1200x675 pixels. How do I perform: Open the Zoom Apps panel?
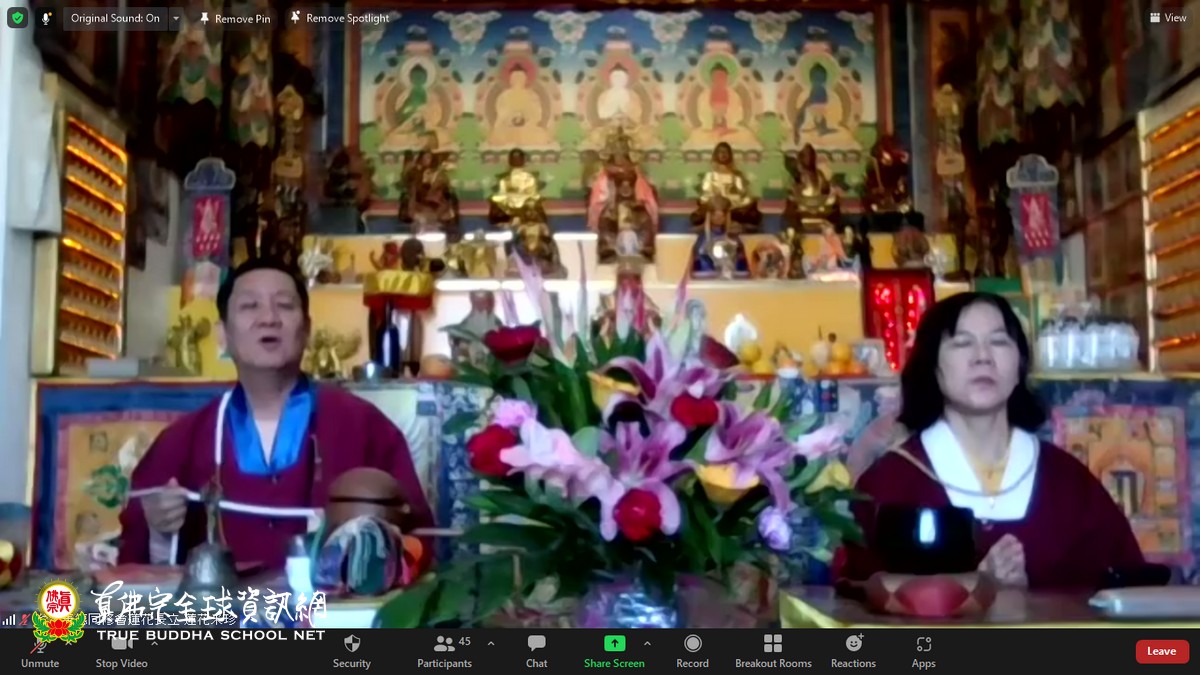[923, 644]
